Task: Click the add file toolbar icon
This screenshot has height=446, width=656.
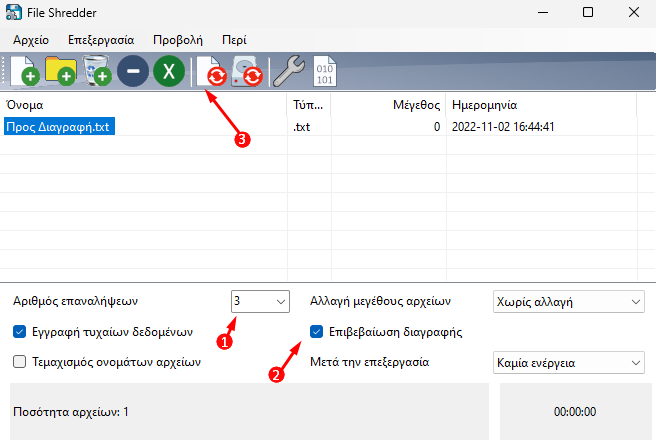Action: (x=25, y=71)
